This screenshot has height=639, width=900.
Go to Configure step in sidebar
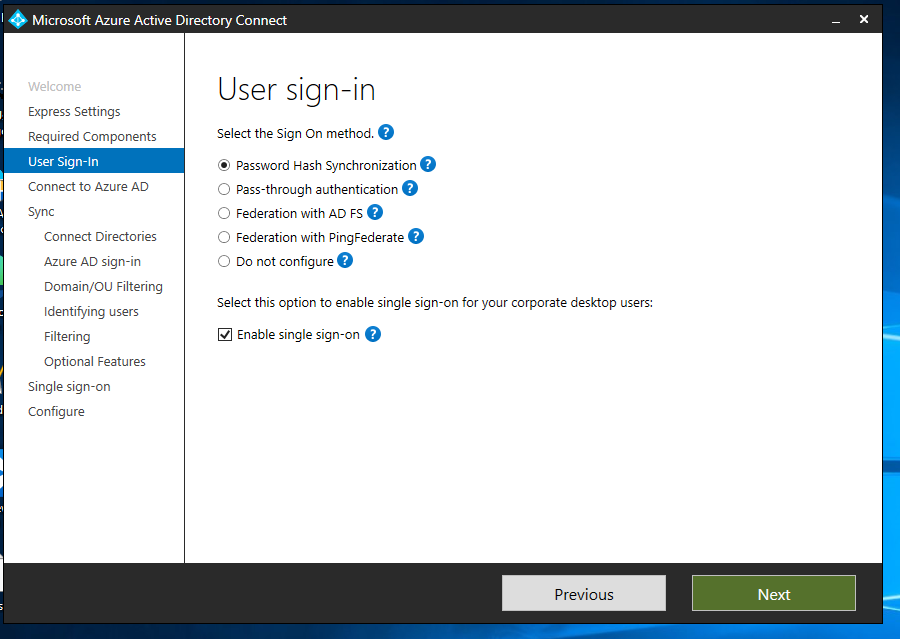pyautogui.click(x=56, y=412)
